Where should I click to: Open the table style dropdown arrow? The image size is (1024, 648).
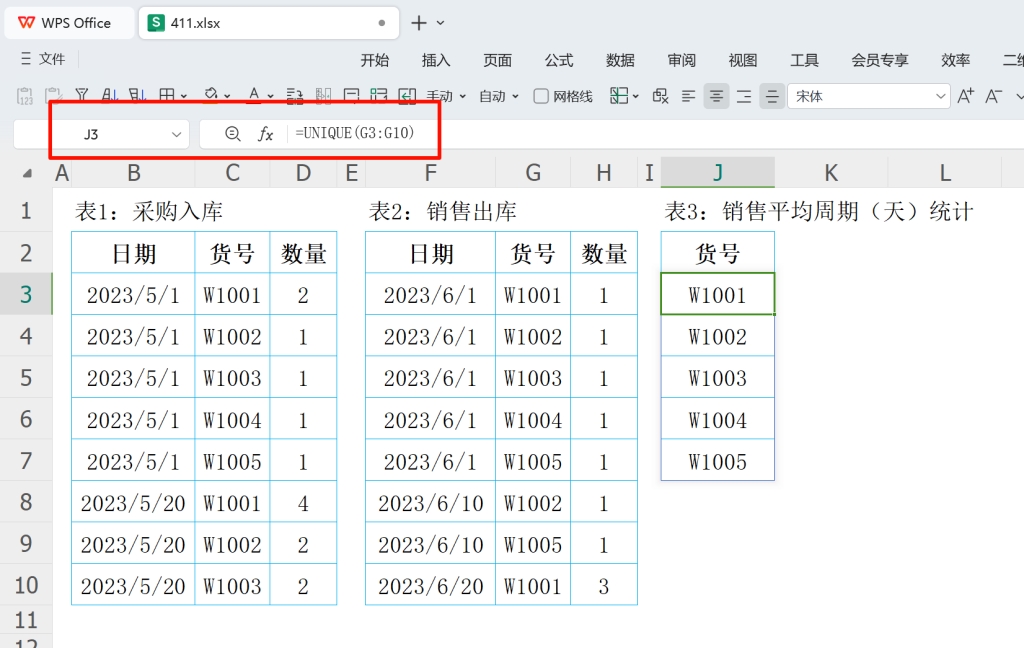(x=635, y=97)
